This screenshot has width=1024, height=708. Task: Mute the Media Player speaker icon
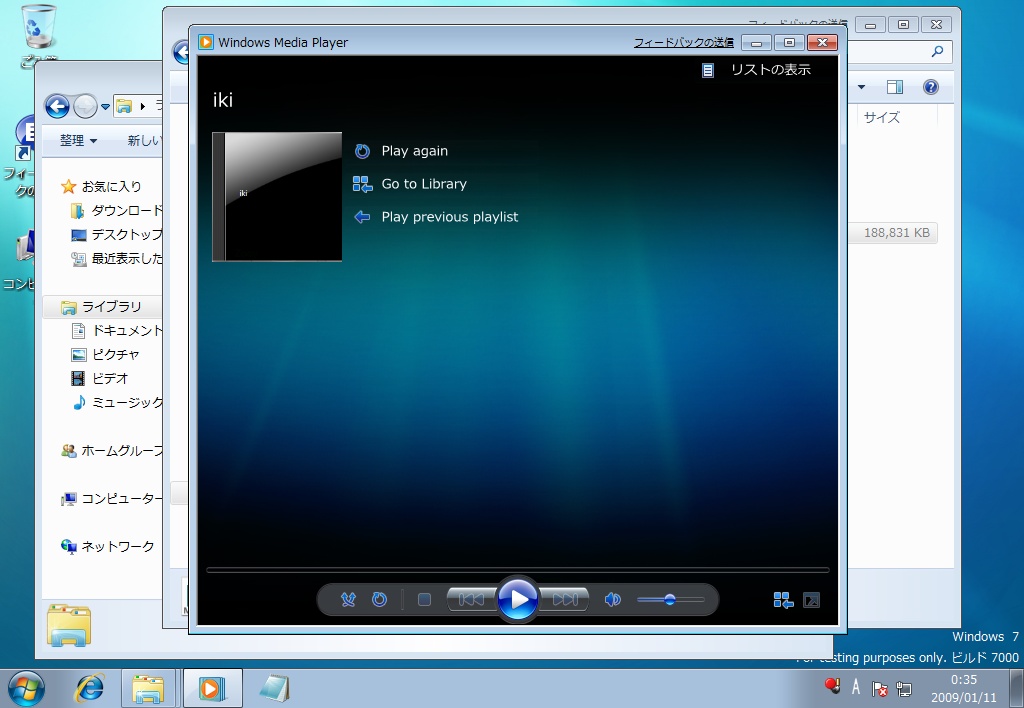coord(613,600)
